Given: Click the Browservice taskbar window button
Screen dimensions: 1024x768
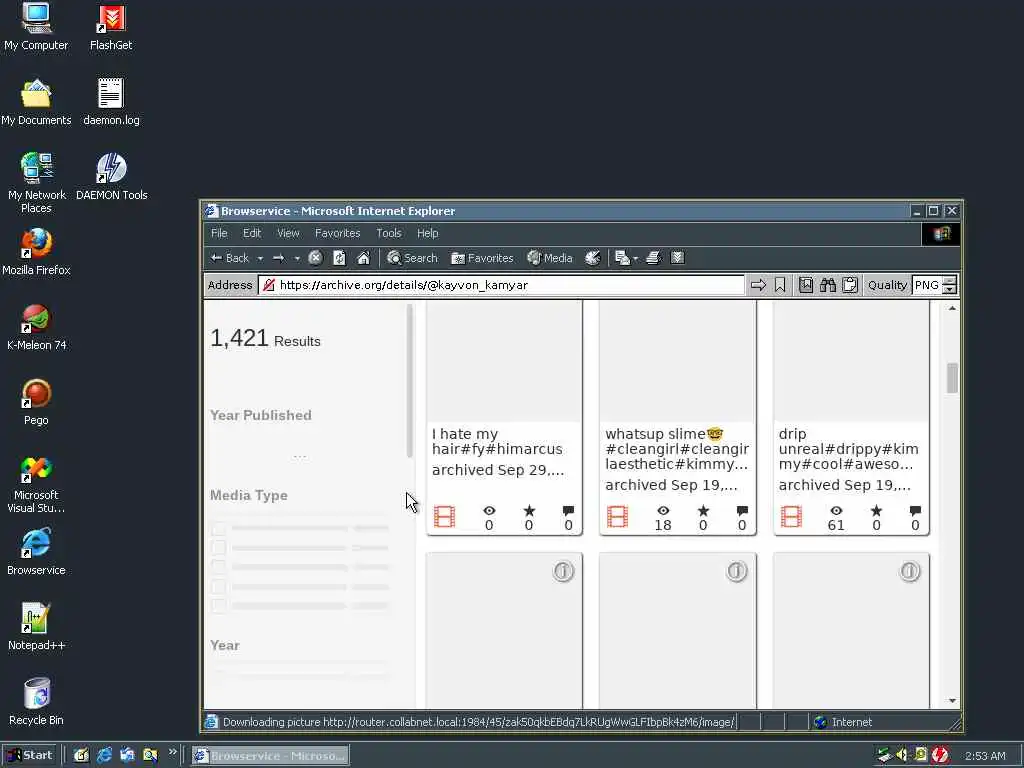Looking at the screenshot, I should click(270, 756).
